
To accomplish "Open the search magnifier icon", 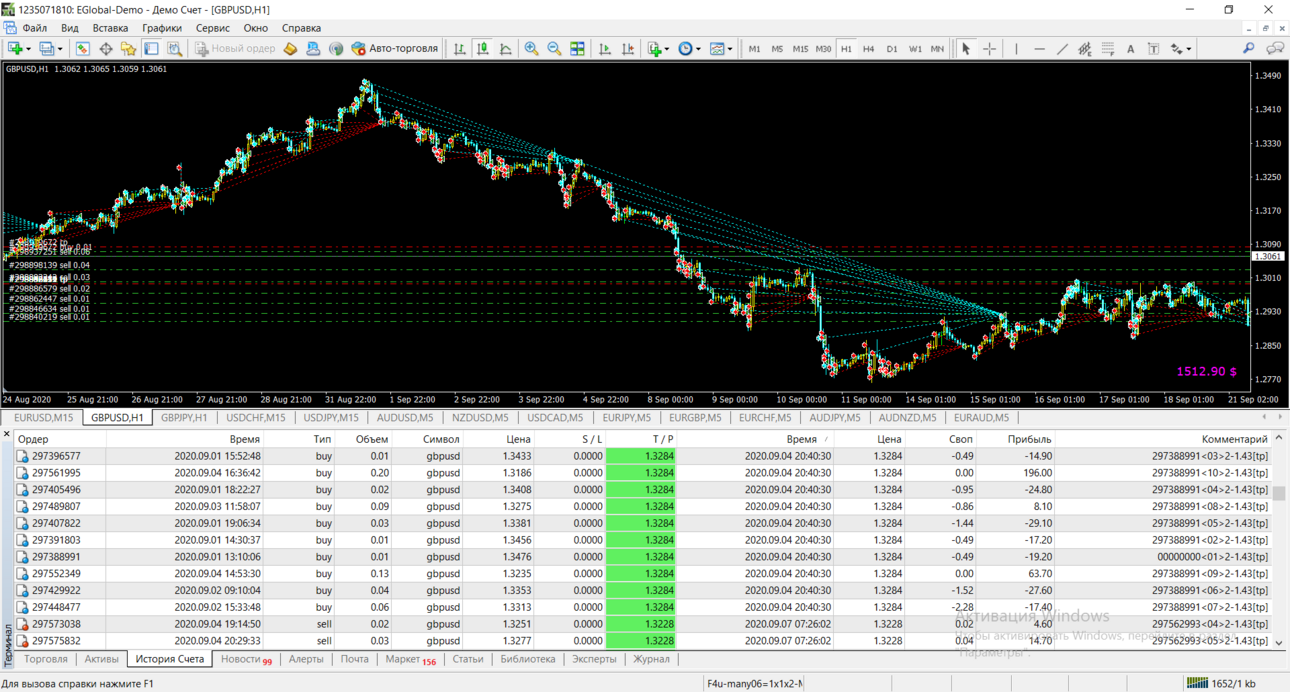I will tap(1249, 48).
